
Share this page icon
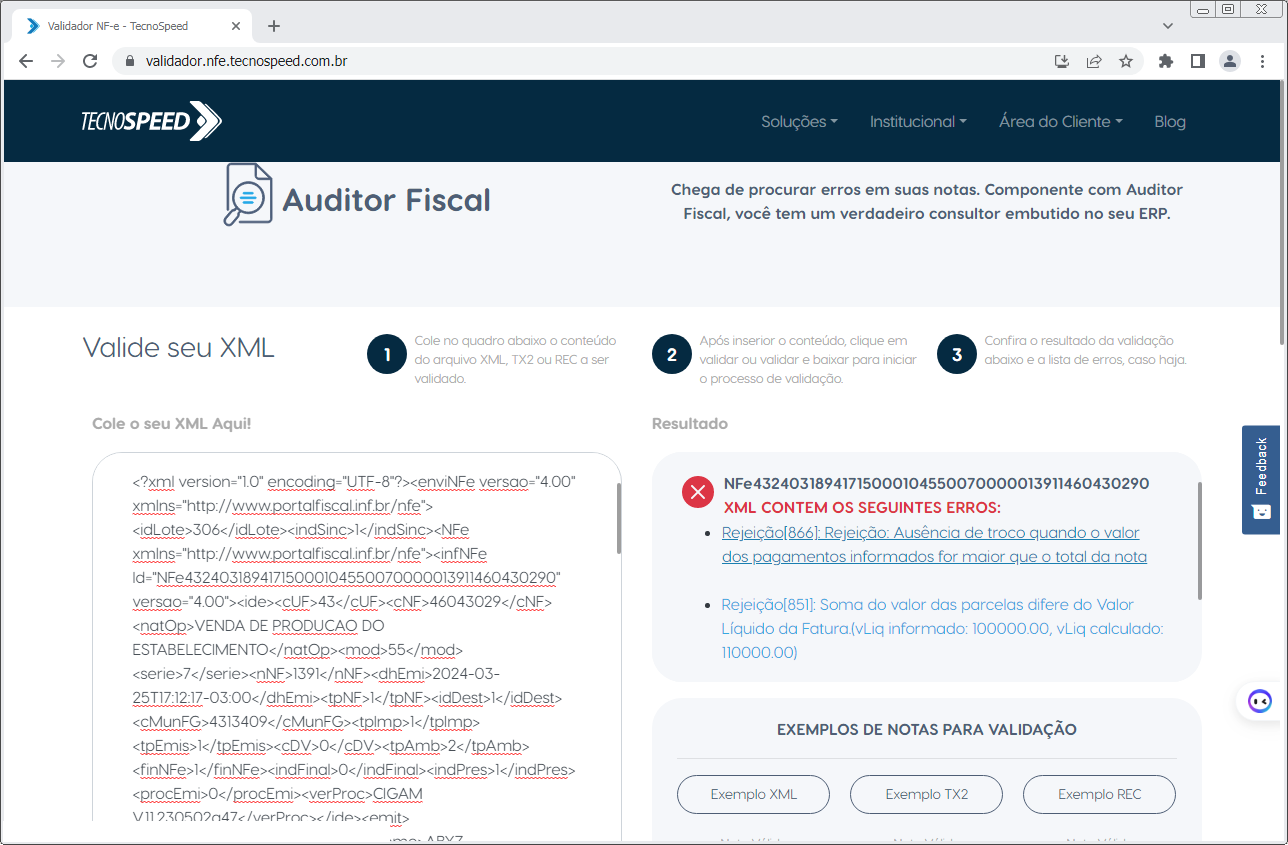pos(1094,61)
